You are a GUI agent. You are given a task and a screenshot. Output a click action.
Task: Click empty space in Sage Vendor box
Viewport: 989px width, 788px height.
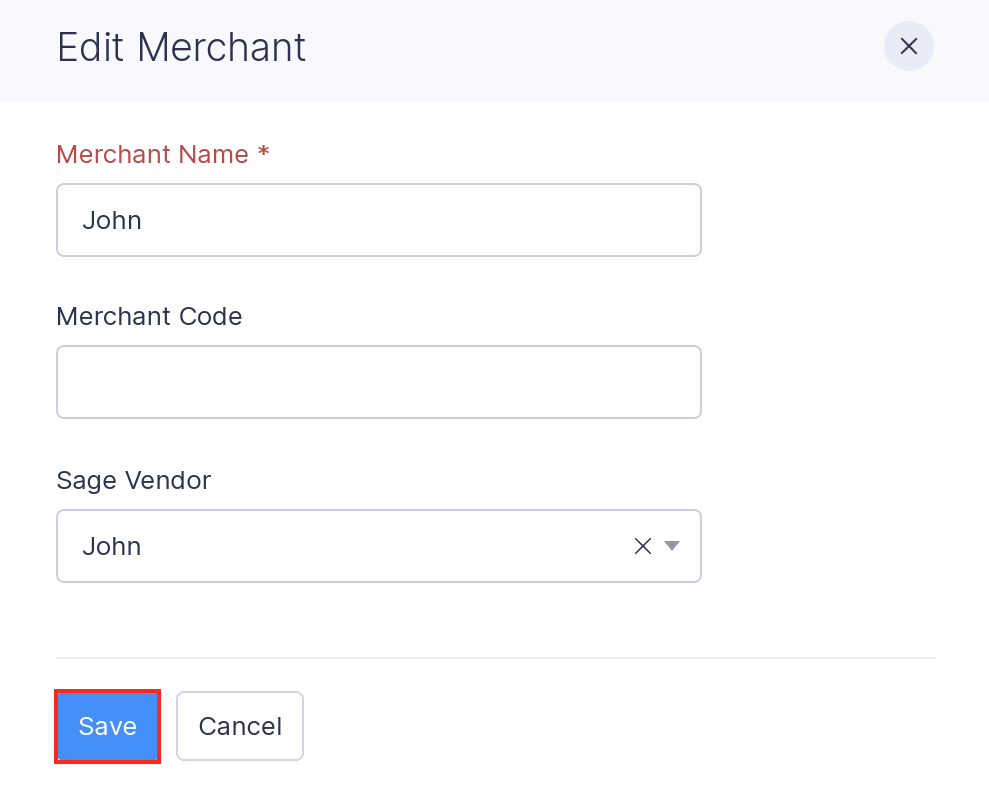400,546
